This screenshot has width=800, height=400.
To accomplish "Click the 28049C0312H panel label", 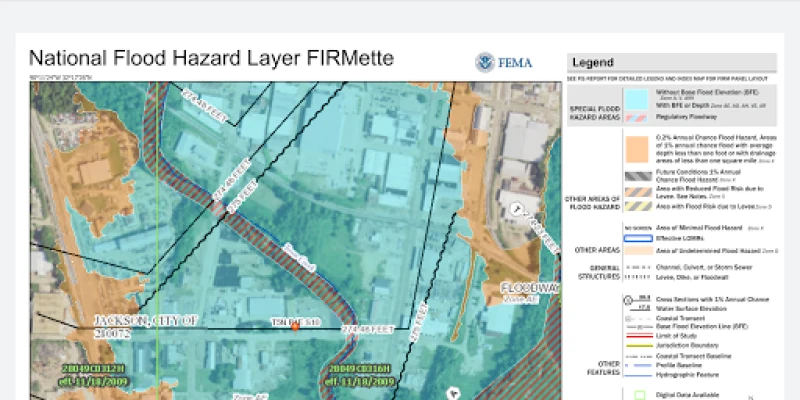I will point(93,368).
